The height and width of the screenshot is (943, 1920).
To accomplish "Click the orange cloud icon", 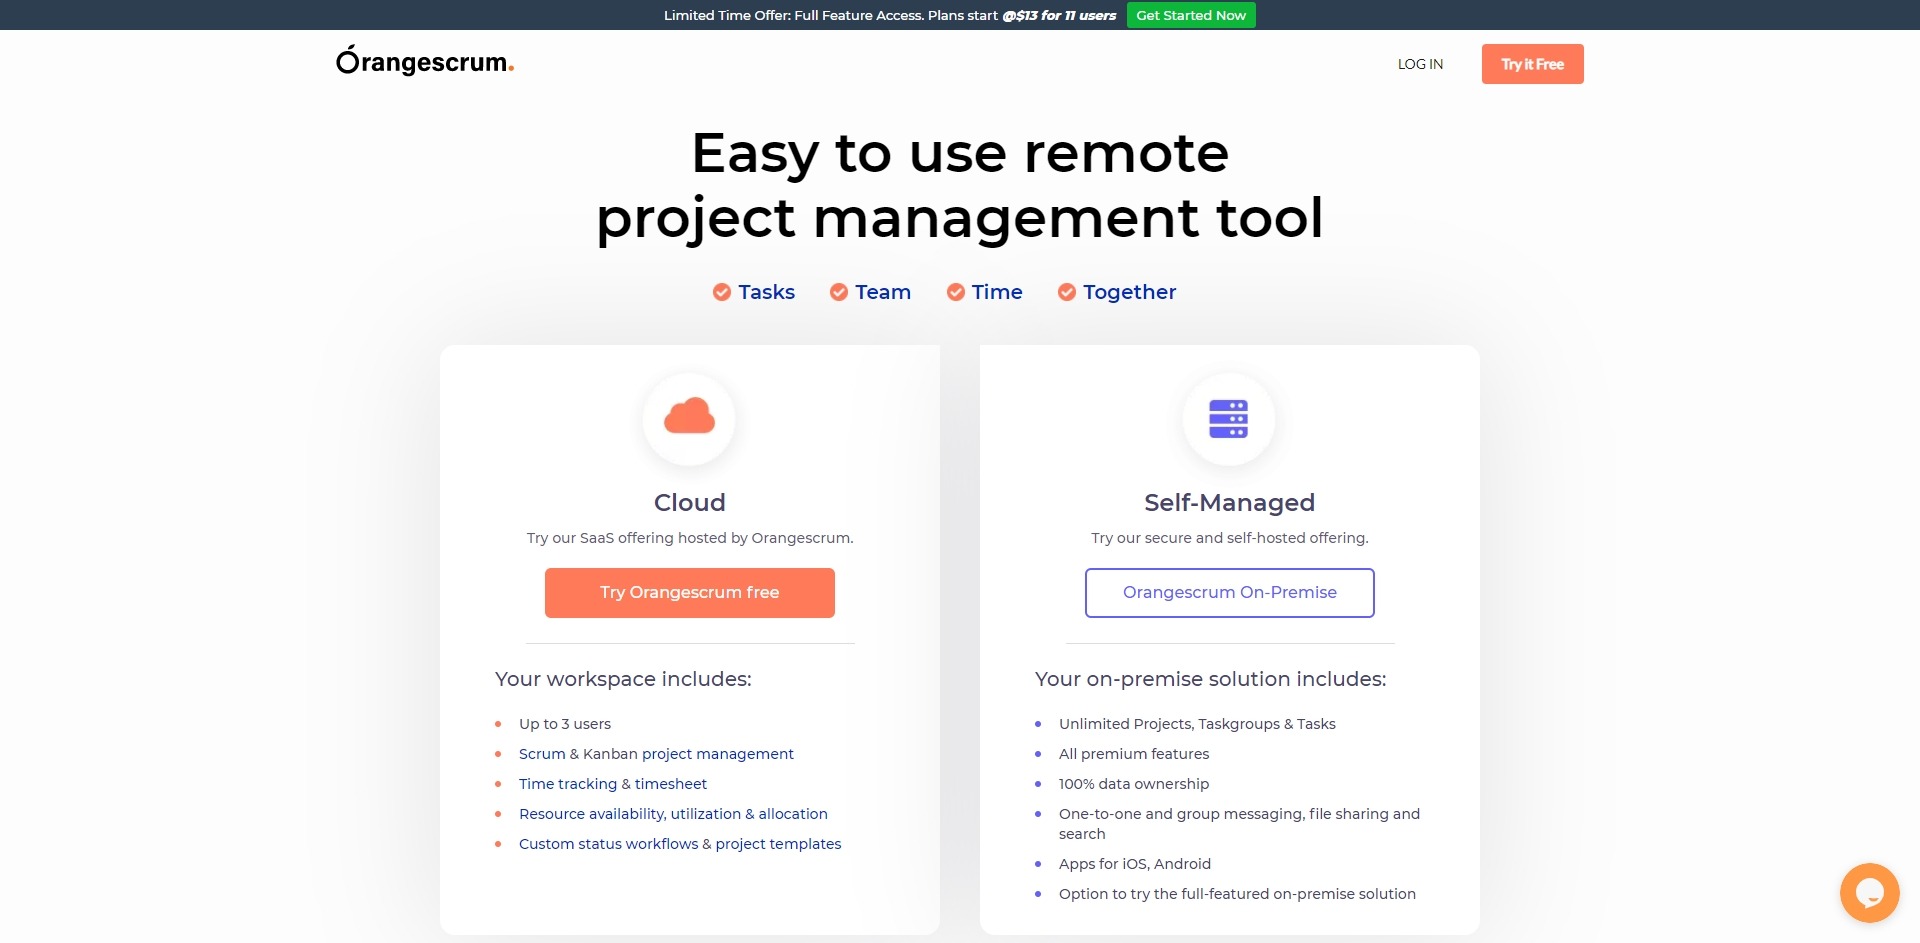I will tap(689, 417).
